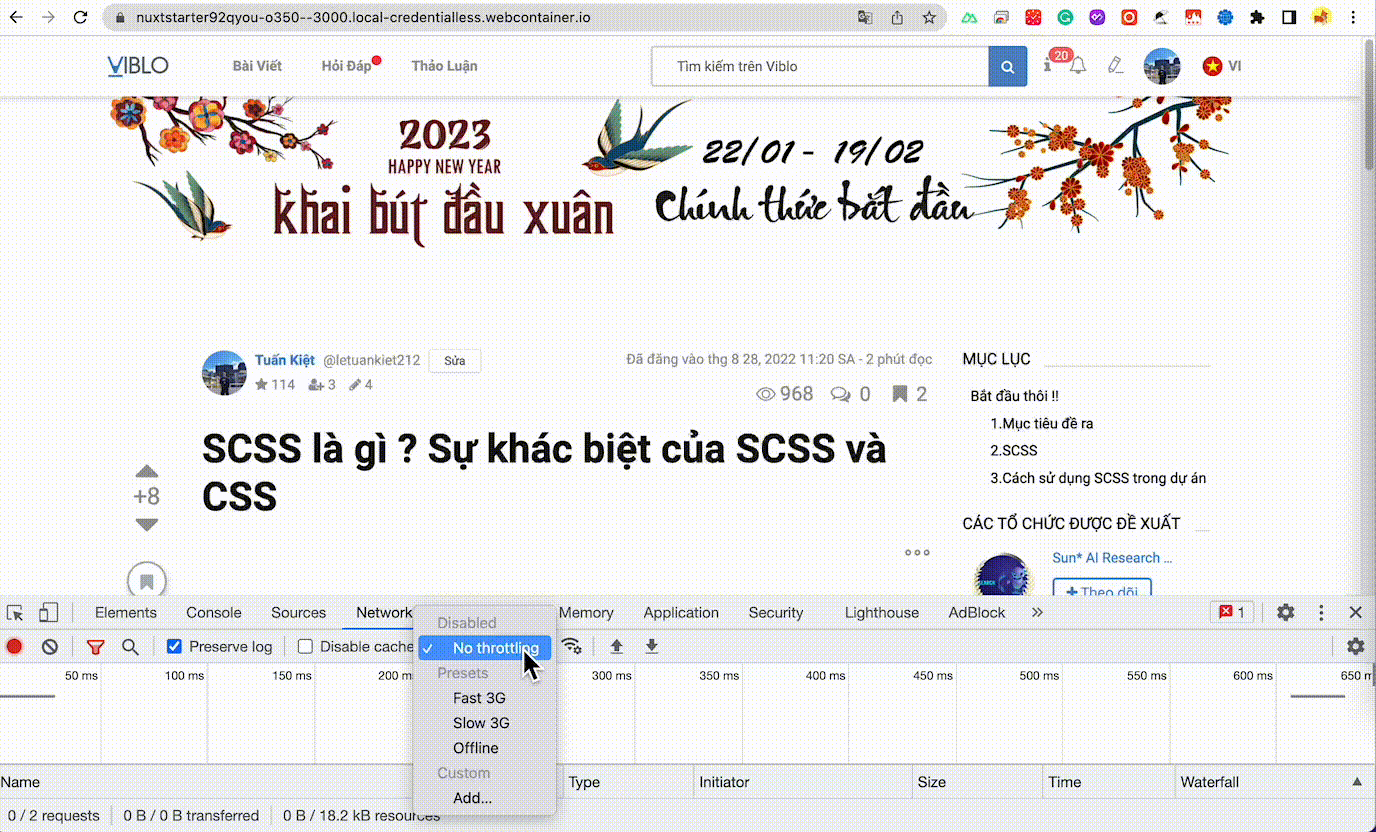Image resolution: width=1376 pixels, height=832 pixels.
Task: Expand the more DevTools tabs chevron
Action: coord(1037,613)
